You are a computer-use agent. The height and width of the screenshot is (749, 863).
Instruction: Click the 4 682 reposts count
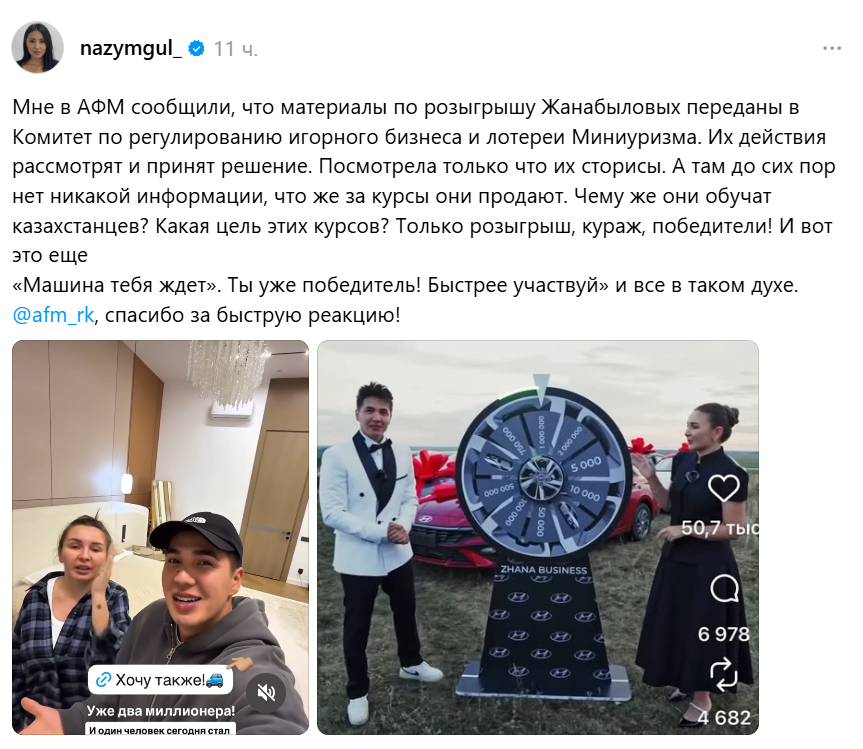coord(724,718)
